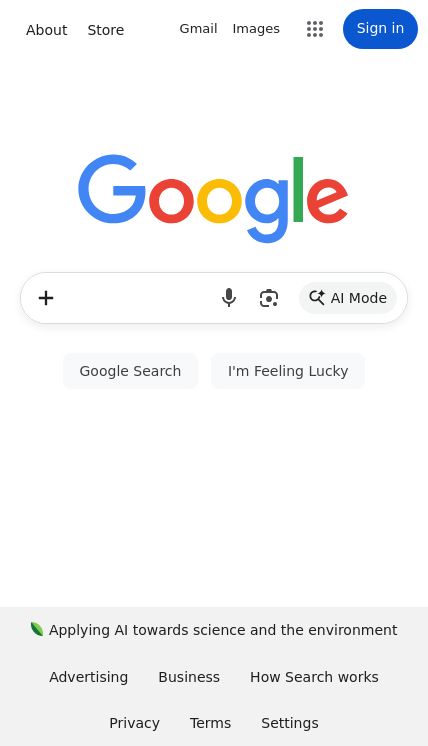This screenshot has height=746, width=428.
Task: Expand the Settings menu in footer
Action: coord(290,723)
